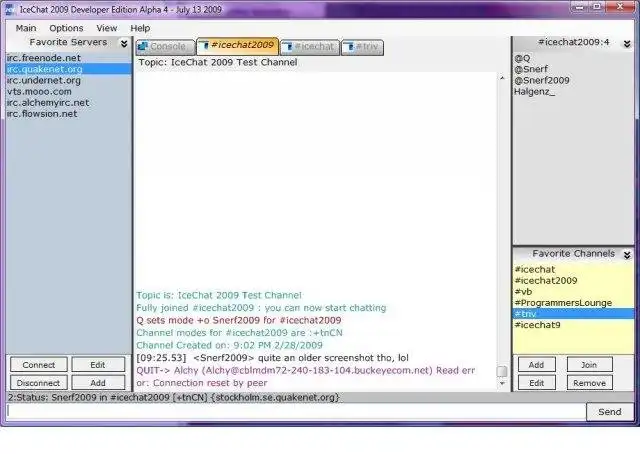Click the chat scrollbar up arrow
The height and width of the screenshot is (454, 640).
[x=502, y=78]
